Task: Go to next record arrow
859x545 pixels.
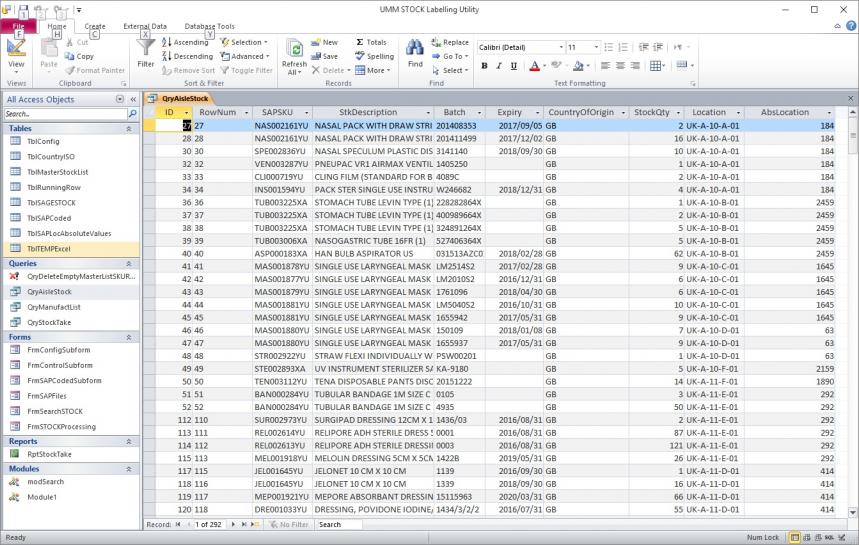Action: (x=233, y=524)
